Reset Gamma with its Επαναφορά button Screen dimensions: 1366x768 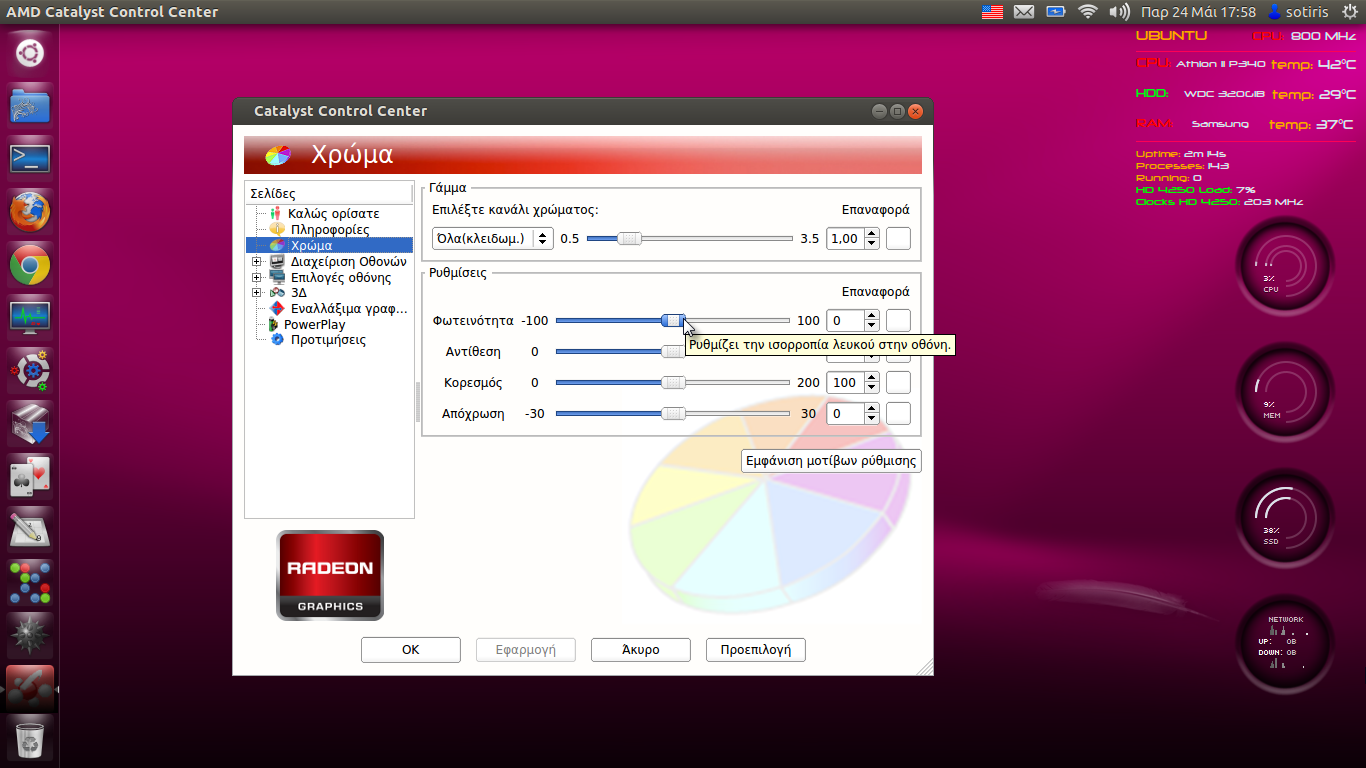(x=898, y=238)
